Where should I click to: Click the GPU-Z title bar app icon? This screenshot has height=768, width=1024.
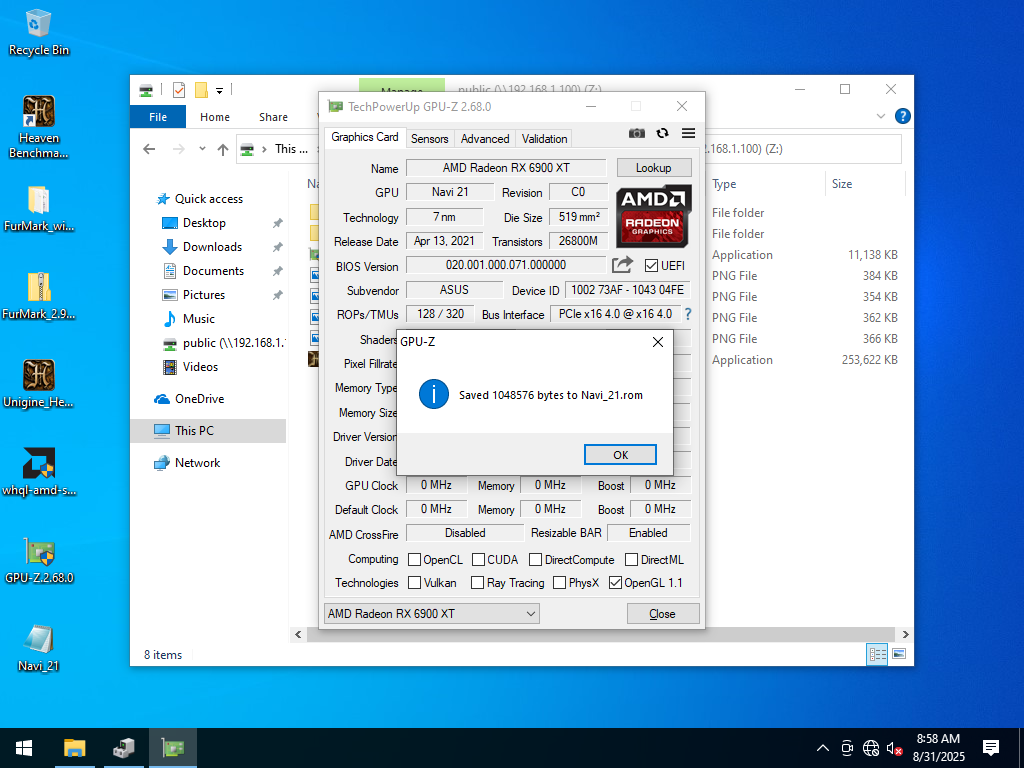pyautogui.click(x=335, y=106)
